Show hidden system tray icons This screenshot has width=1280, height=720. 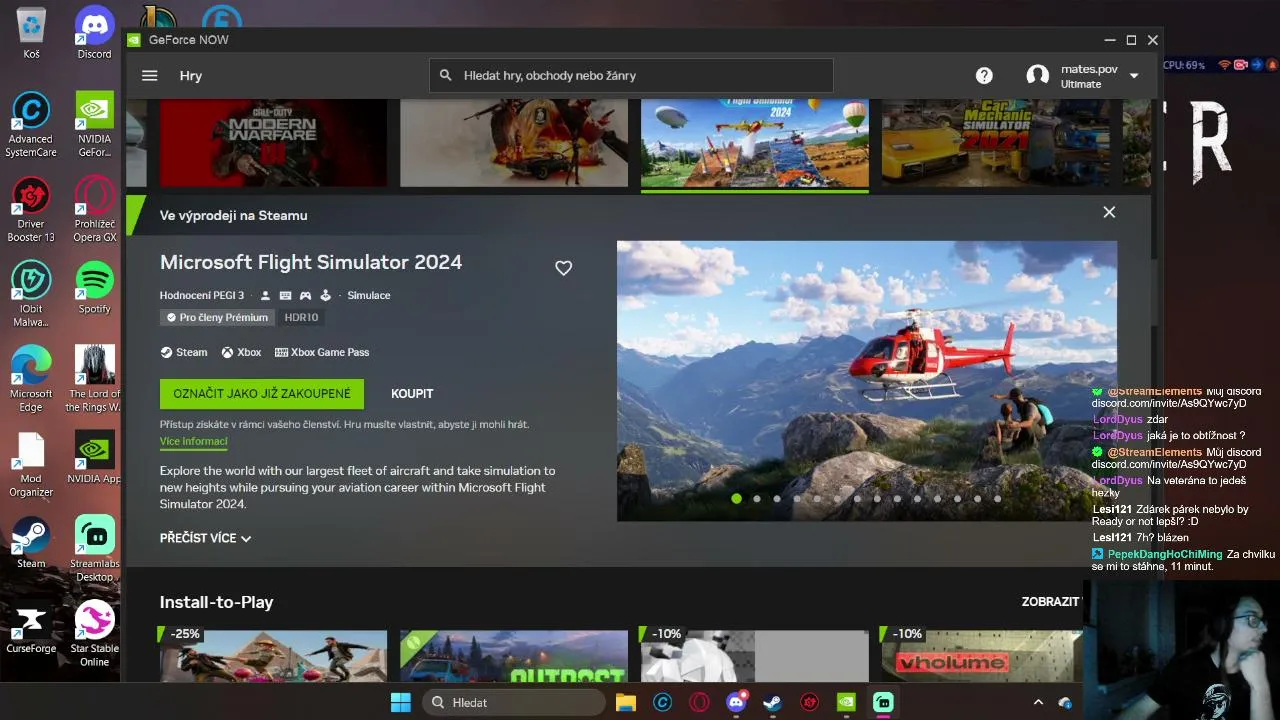1038,702
